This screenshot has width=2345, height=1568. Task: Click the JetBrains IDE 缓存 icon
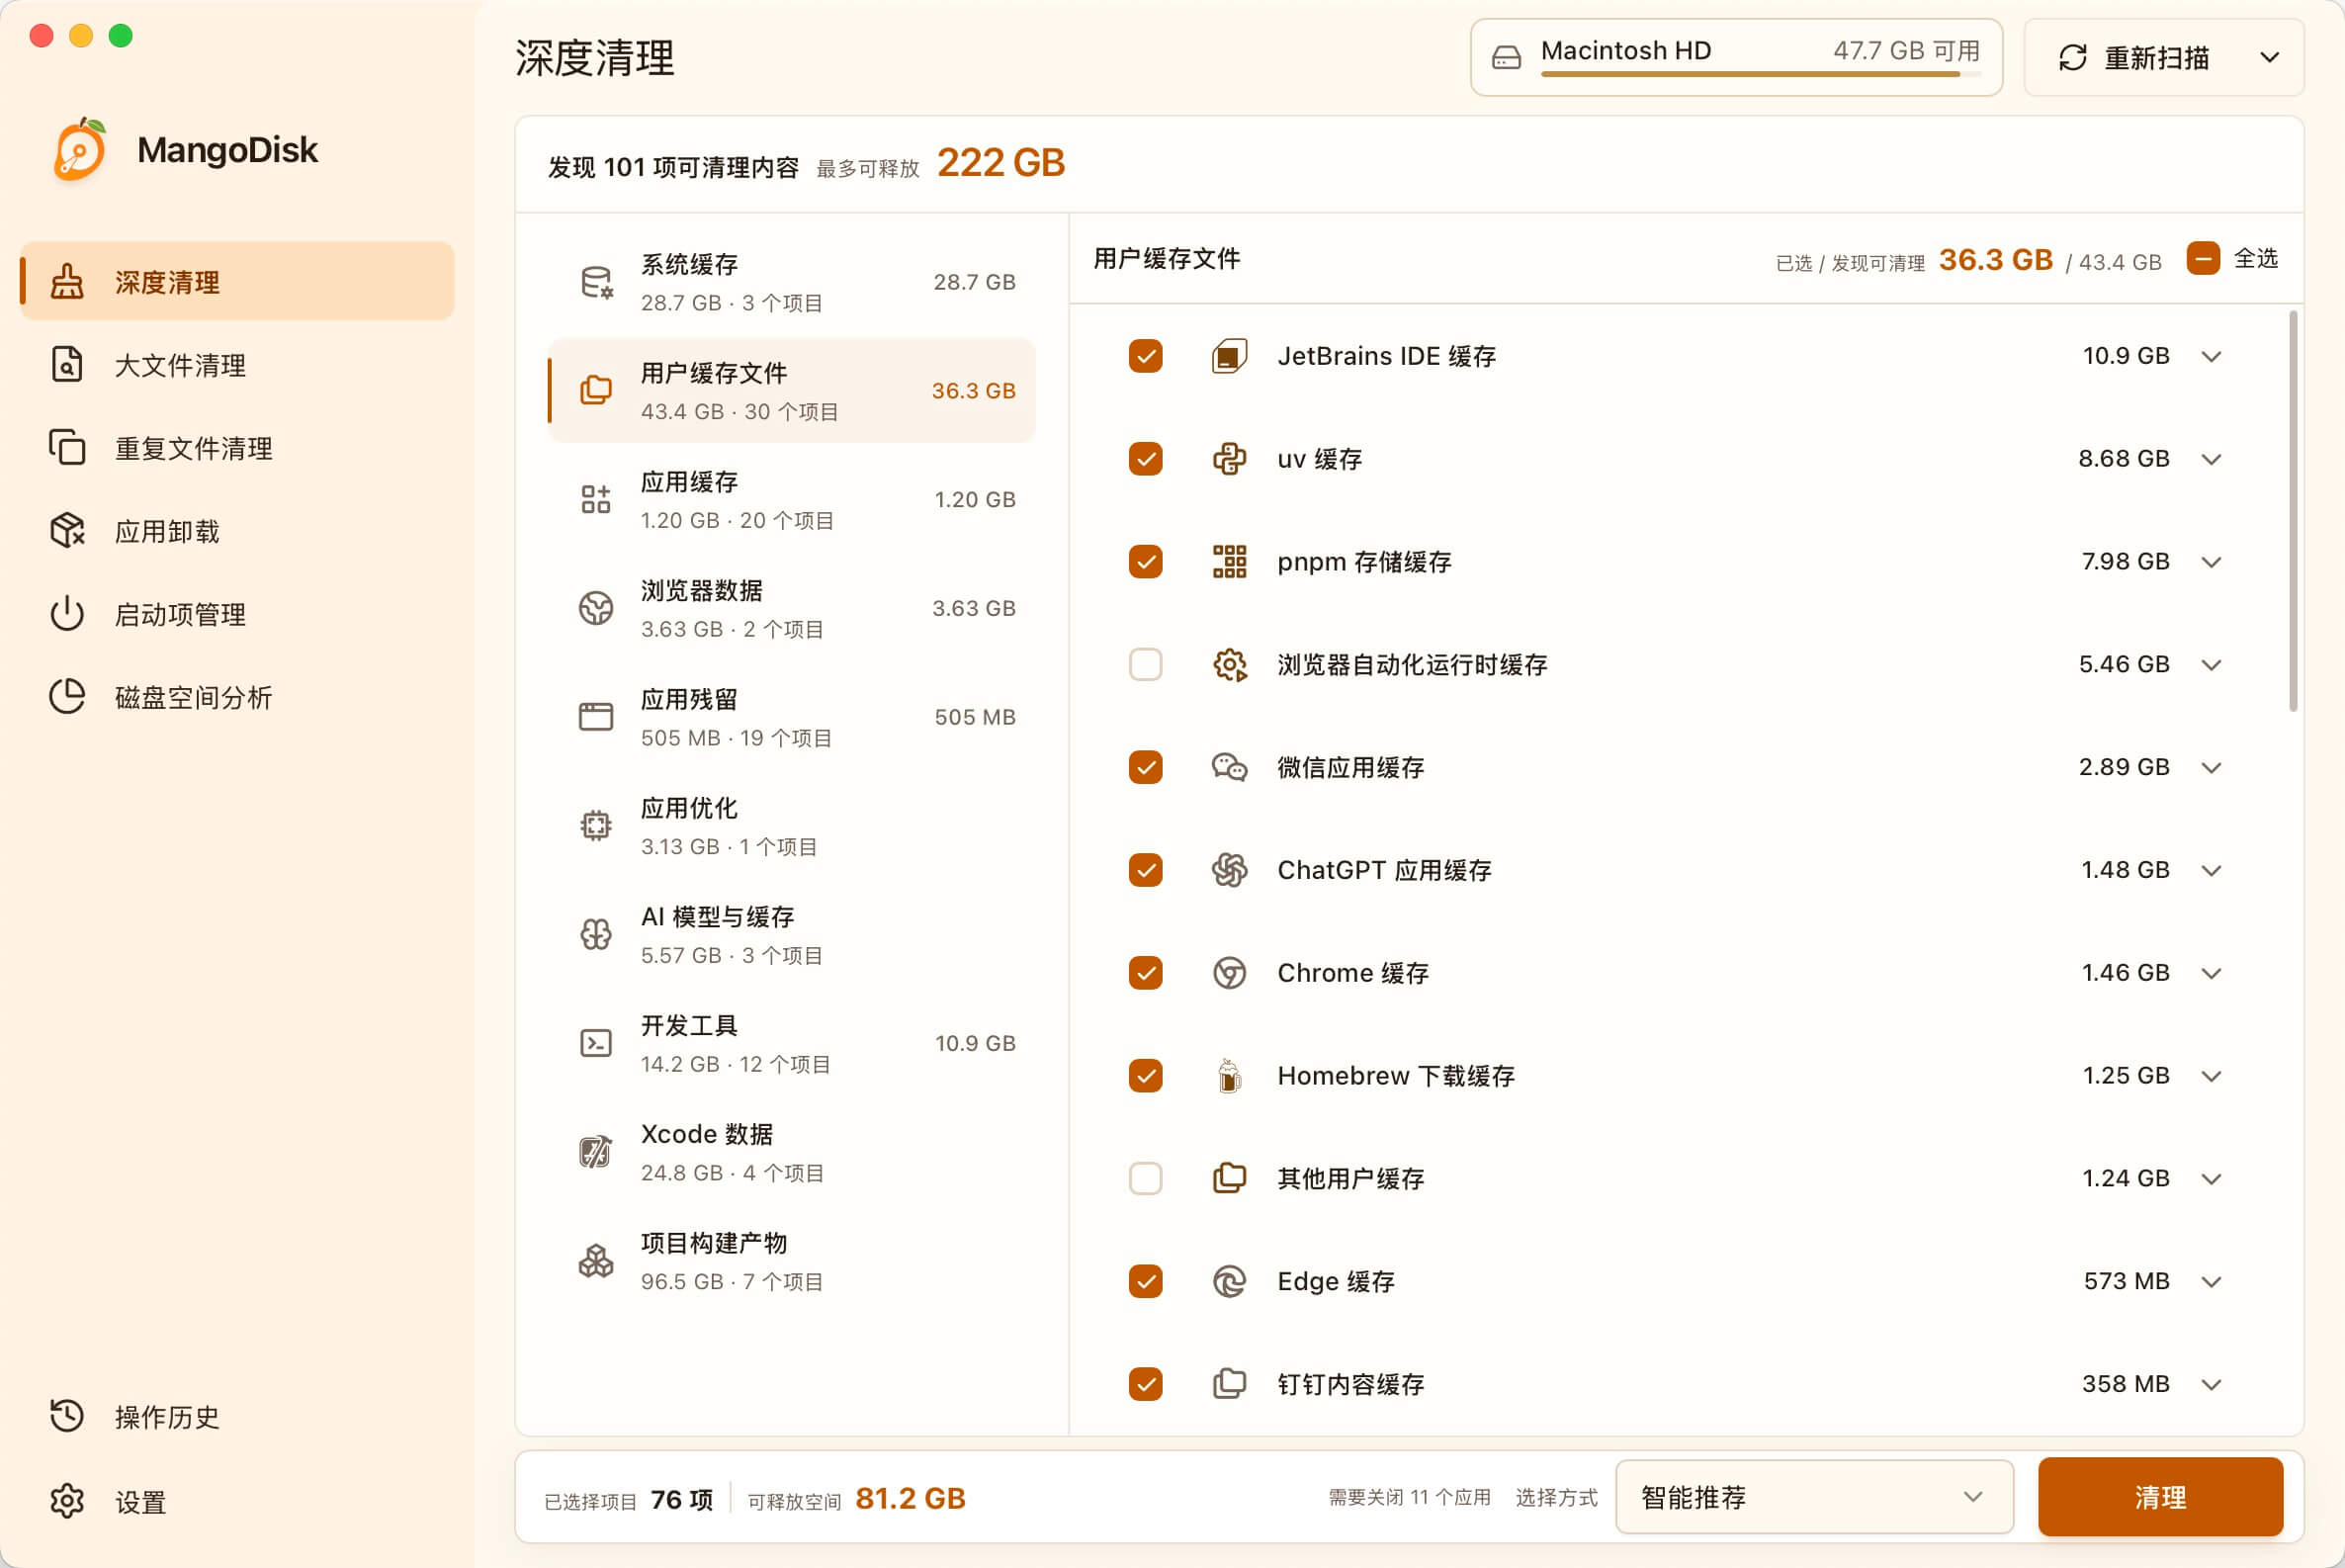(1229, 356)
